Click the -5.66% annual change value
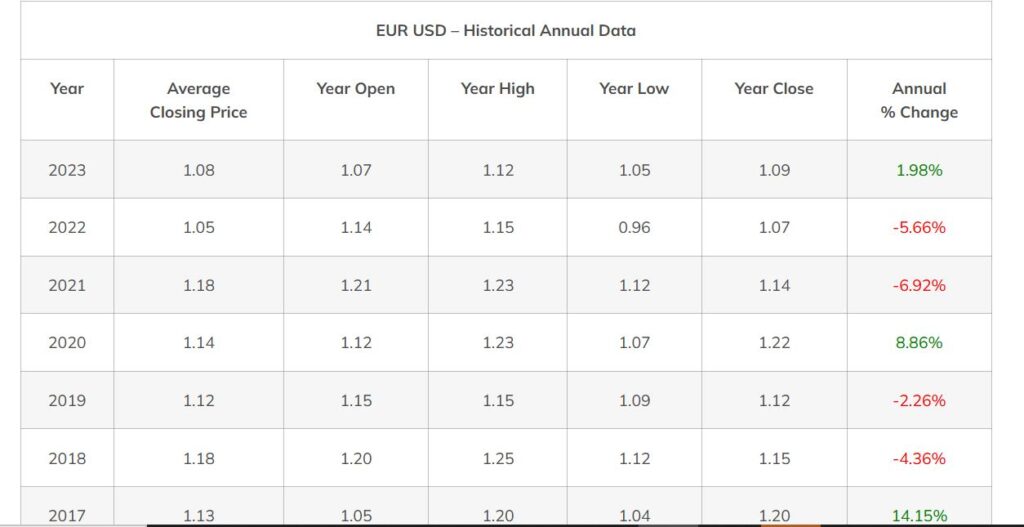1024x527 pixels. click(x=919, y=227)
